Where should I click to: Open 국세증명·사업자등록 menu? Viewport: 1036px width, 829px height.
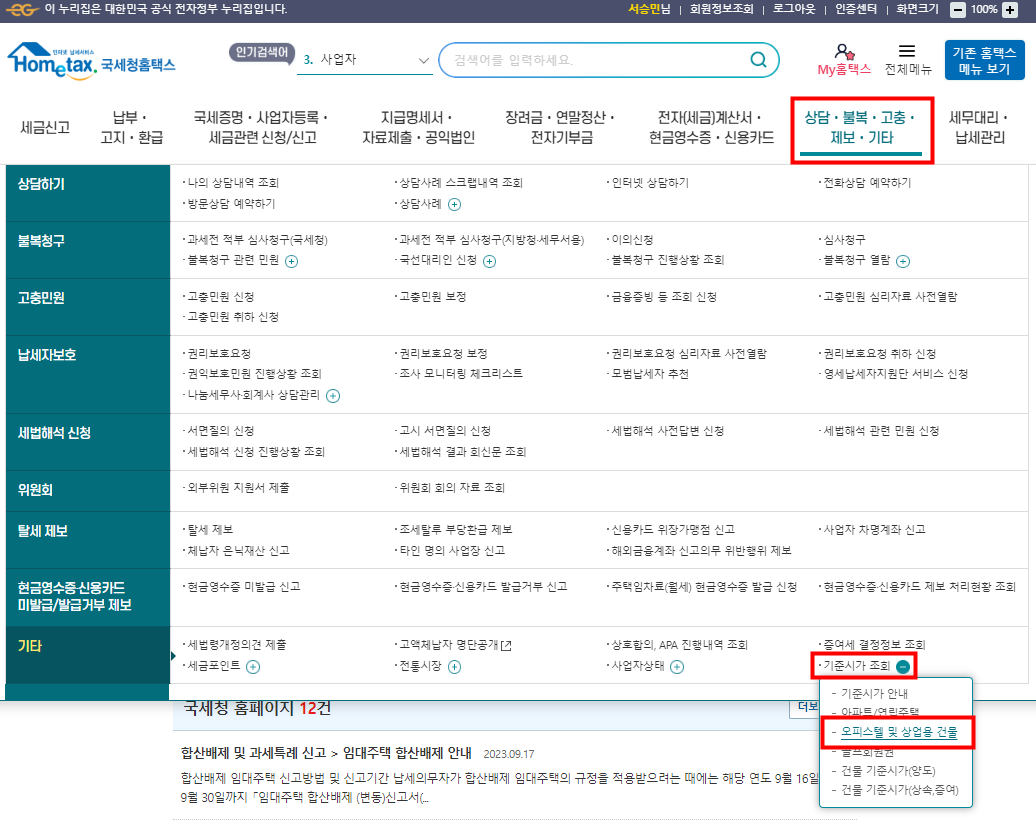(262, 127)
